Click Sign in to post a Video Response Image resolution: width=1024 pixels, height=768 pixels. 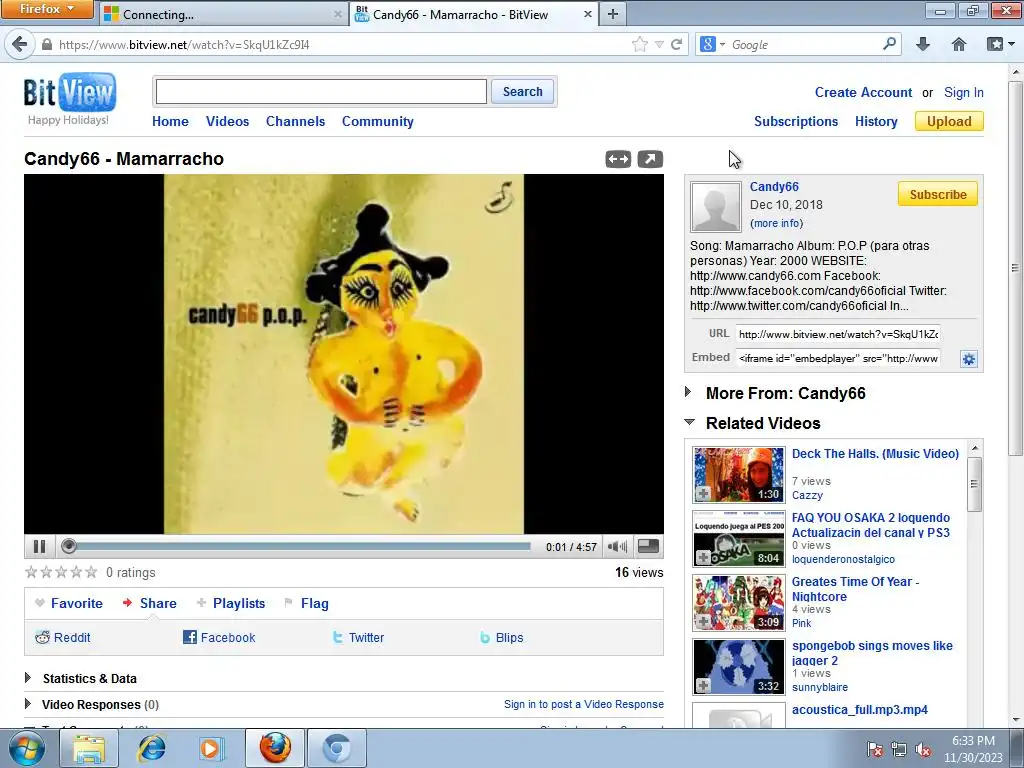click(x=584, y=704)
